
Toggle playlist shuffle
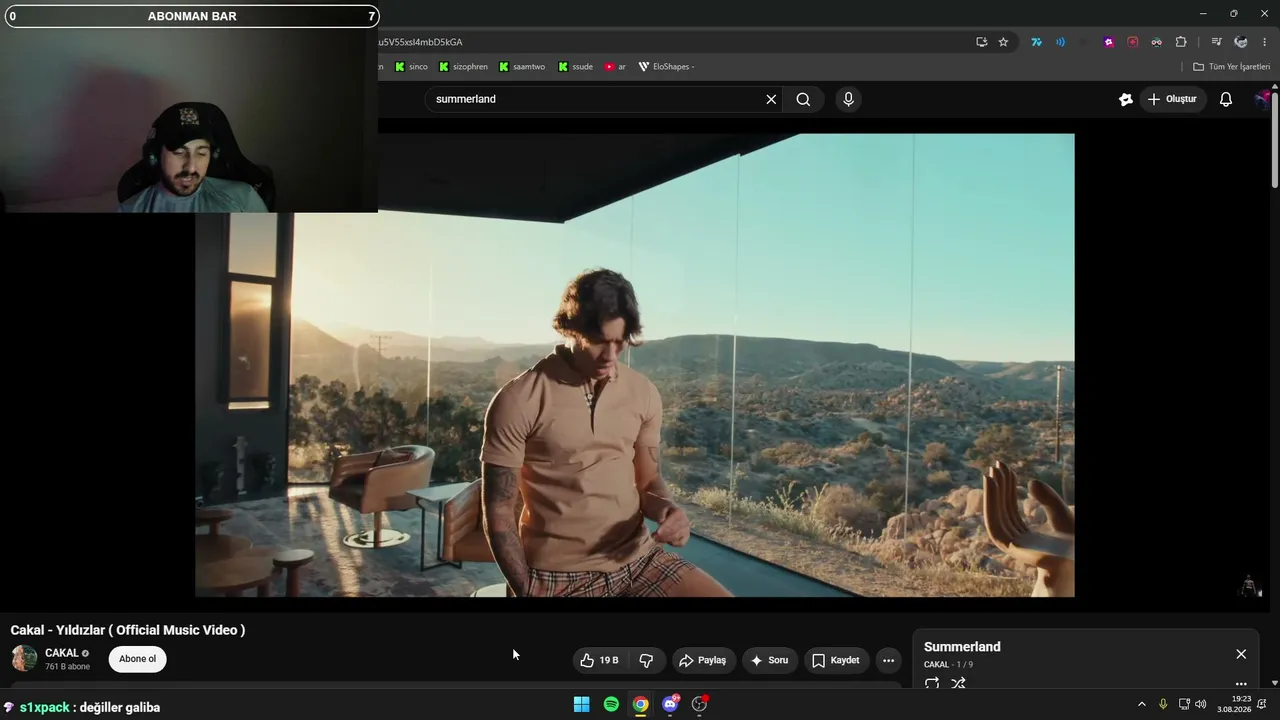[x=958, y=684]
